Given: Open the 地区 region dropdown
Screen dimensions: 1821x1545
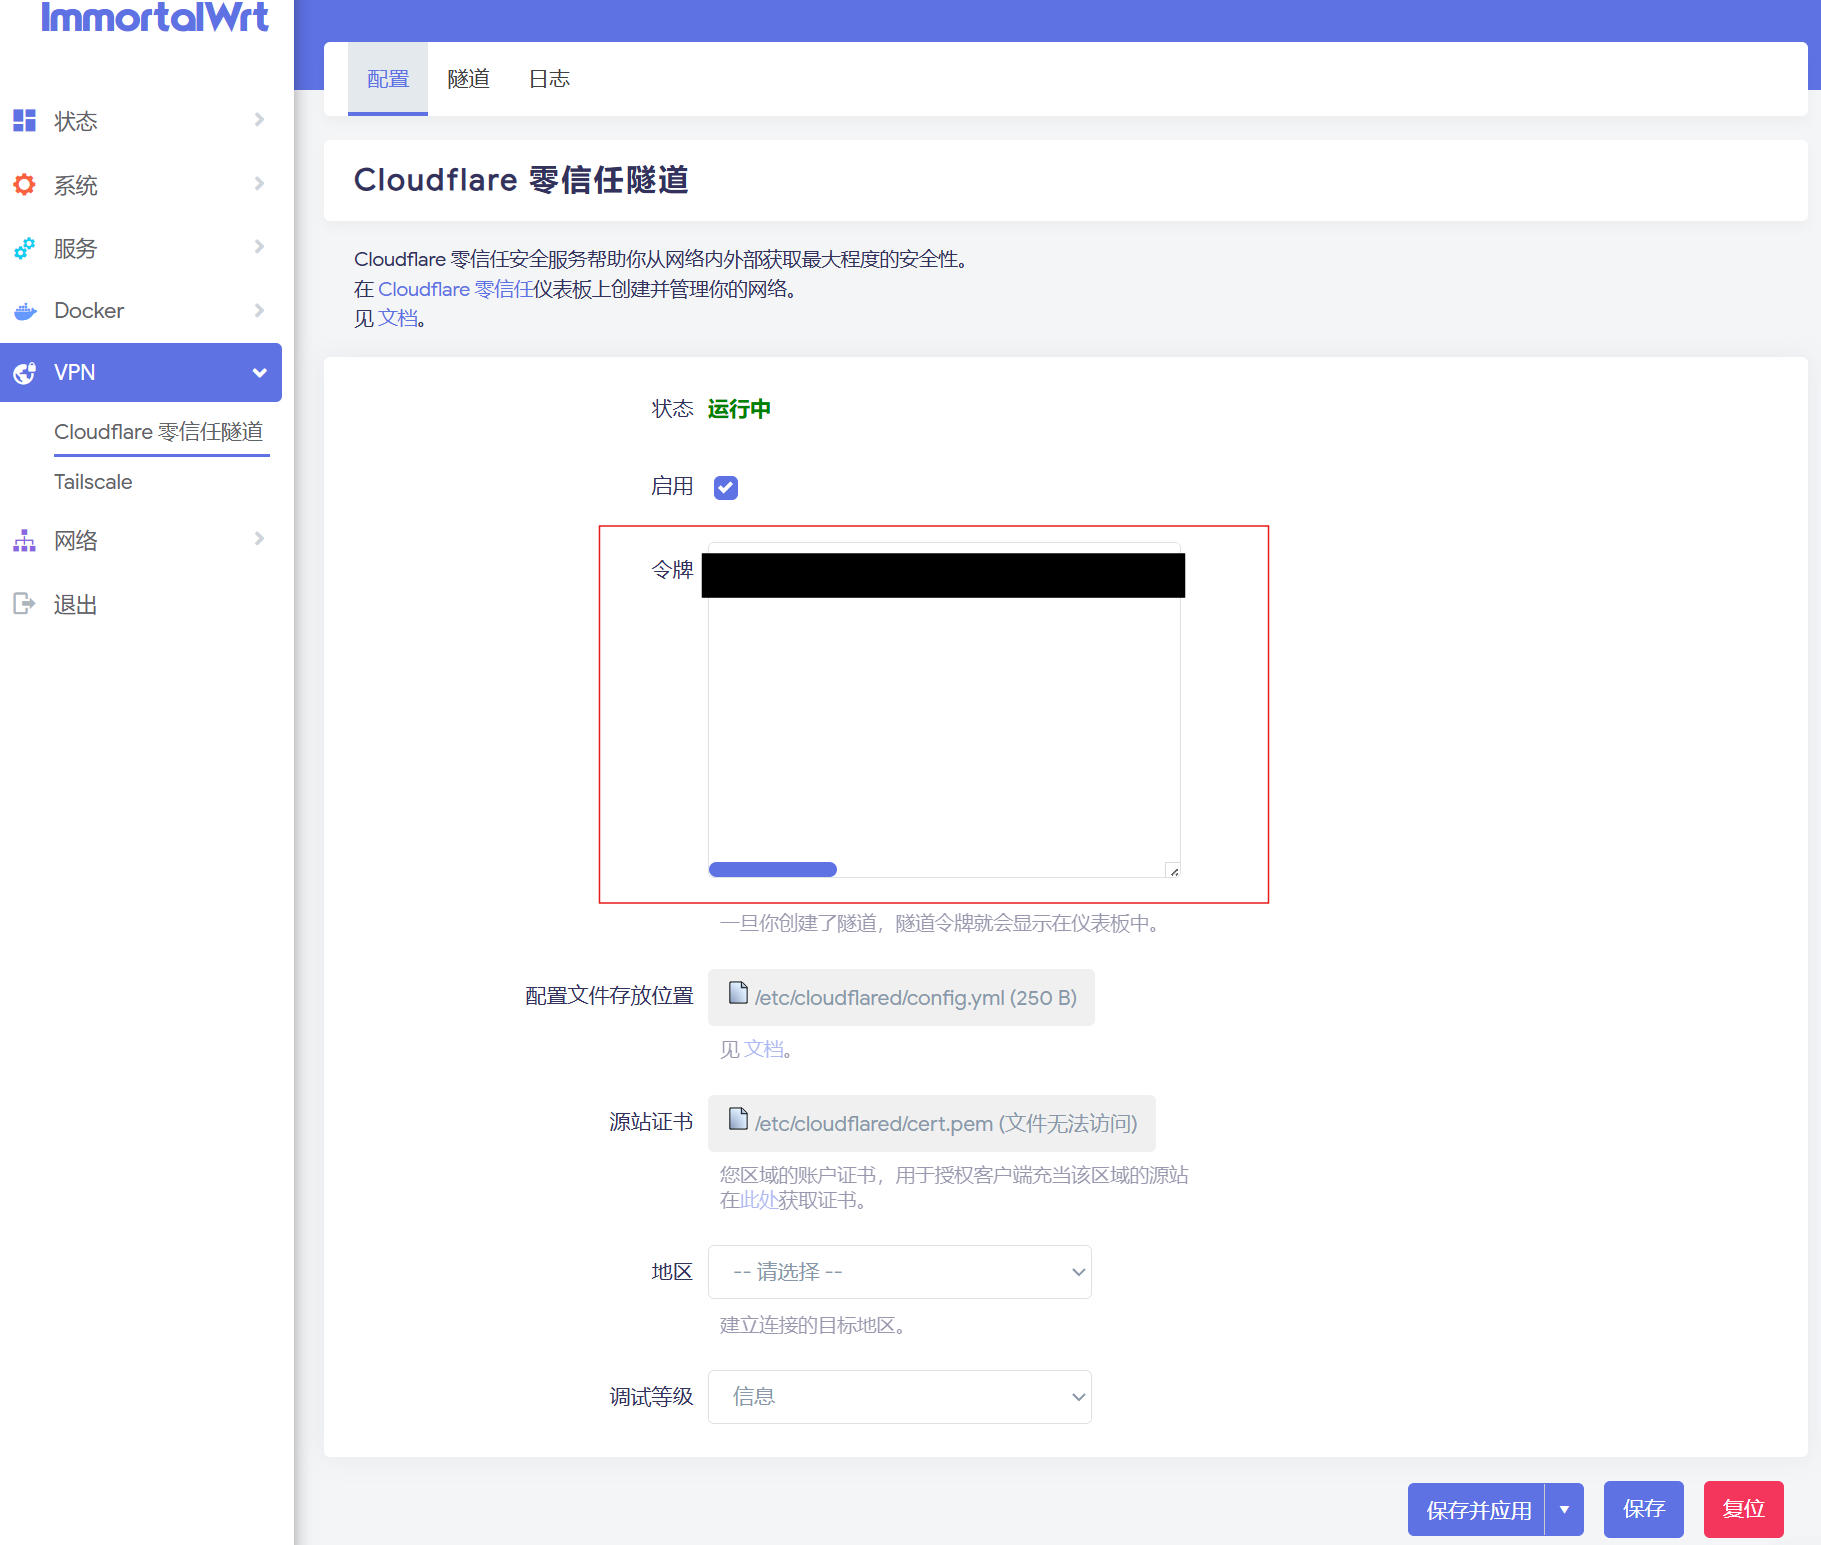Looking at the screenshot, I should click(900, 1272).
